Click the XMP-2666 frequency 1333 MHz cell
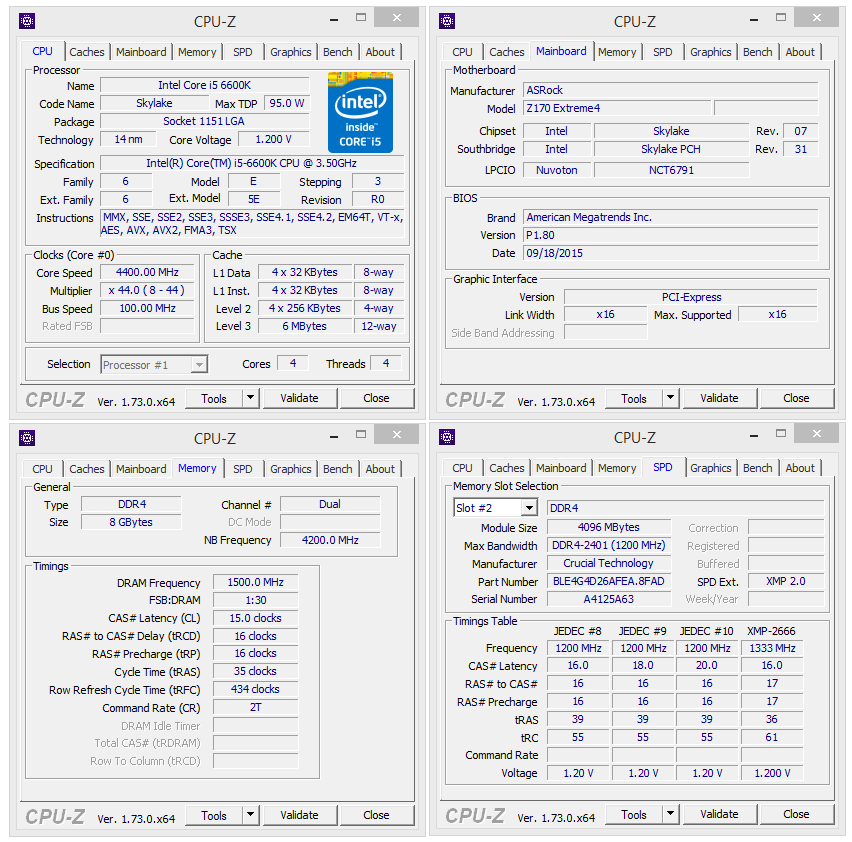Image resolution: width=852 pixels, height=842 pixels. [x=772, y=648]
